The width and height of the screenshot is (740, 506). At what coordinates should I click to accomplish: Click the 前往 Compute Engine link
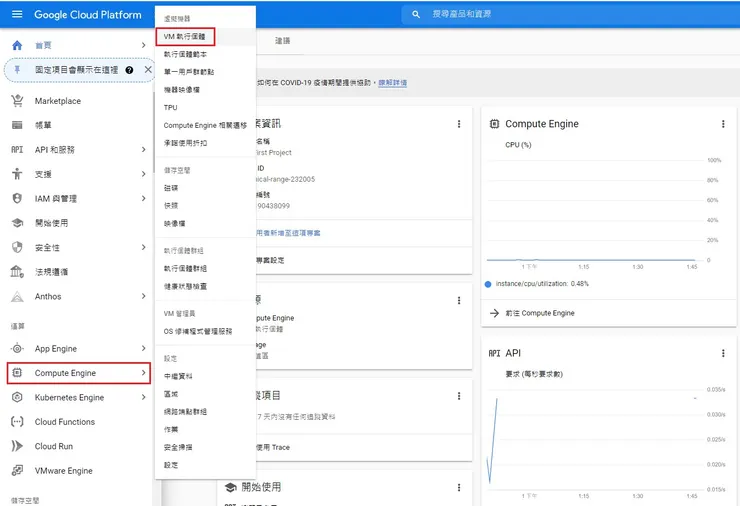point(540,313)
